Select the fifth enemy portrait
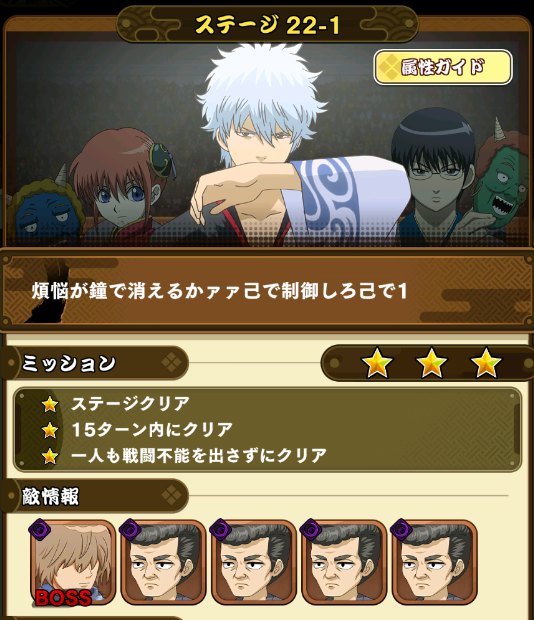 [434, 563]
